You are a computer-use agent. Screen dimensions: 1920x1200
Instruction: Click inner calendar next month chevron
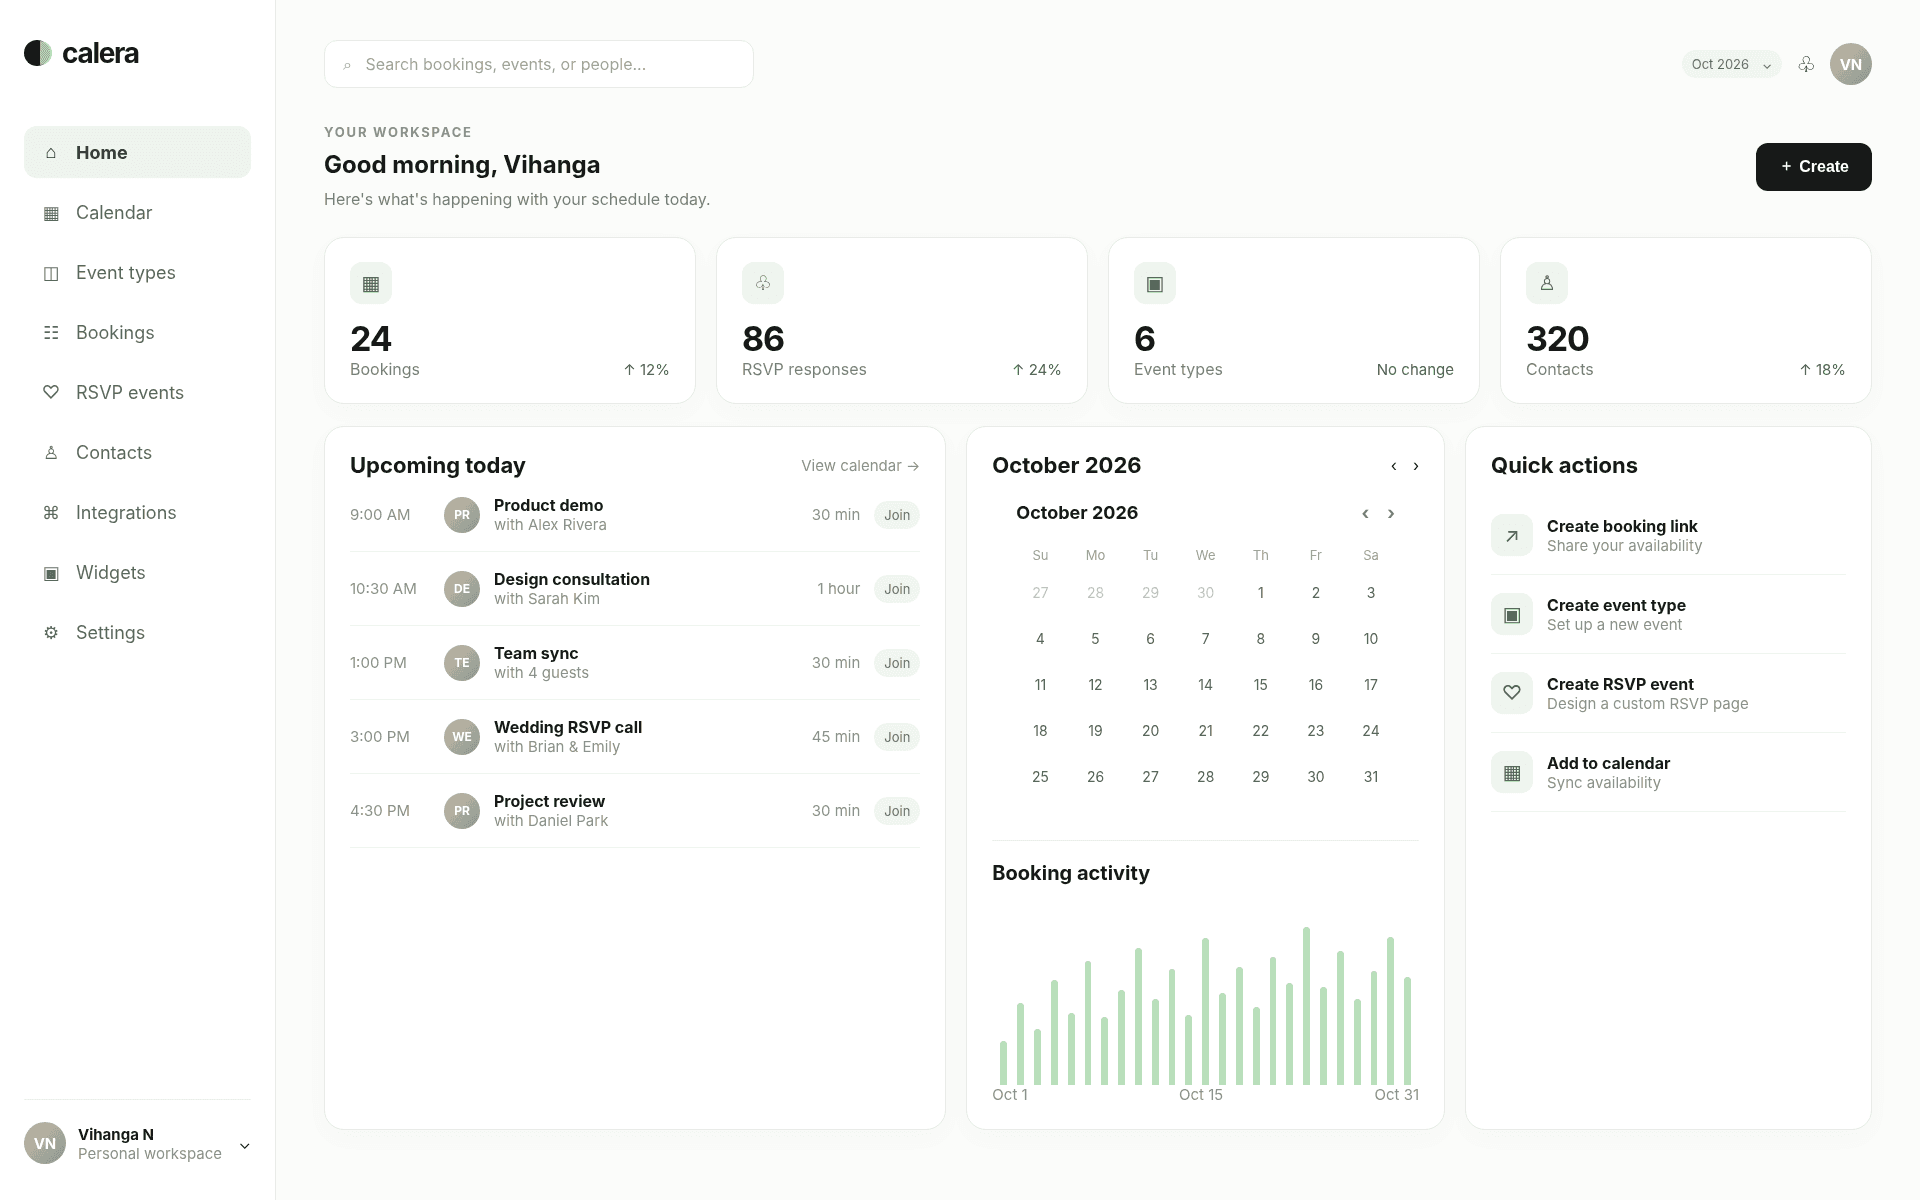pos(1391,513)
